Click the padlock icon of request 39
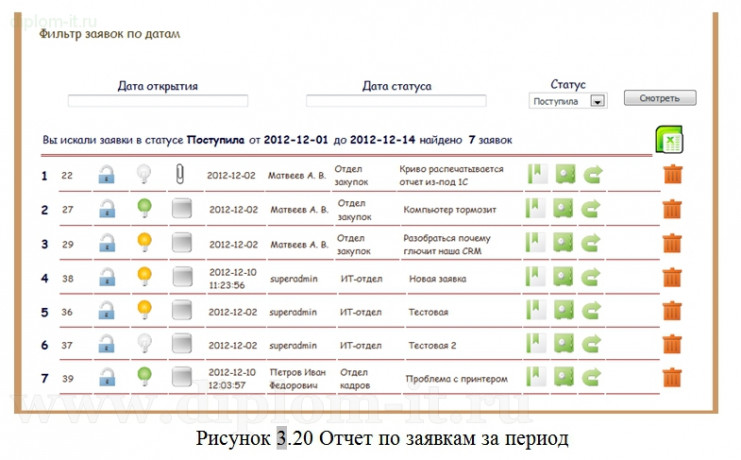 pos(107,377)
